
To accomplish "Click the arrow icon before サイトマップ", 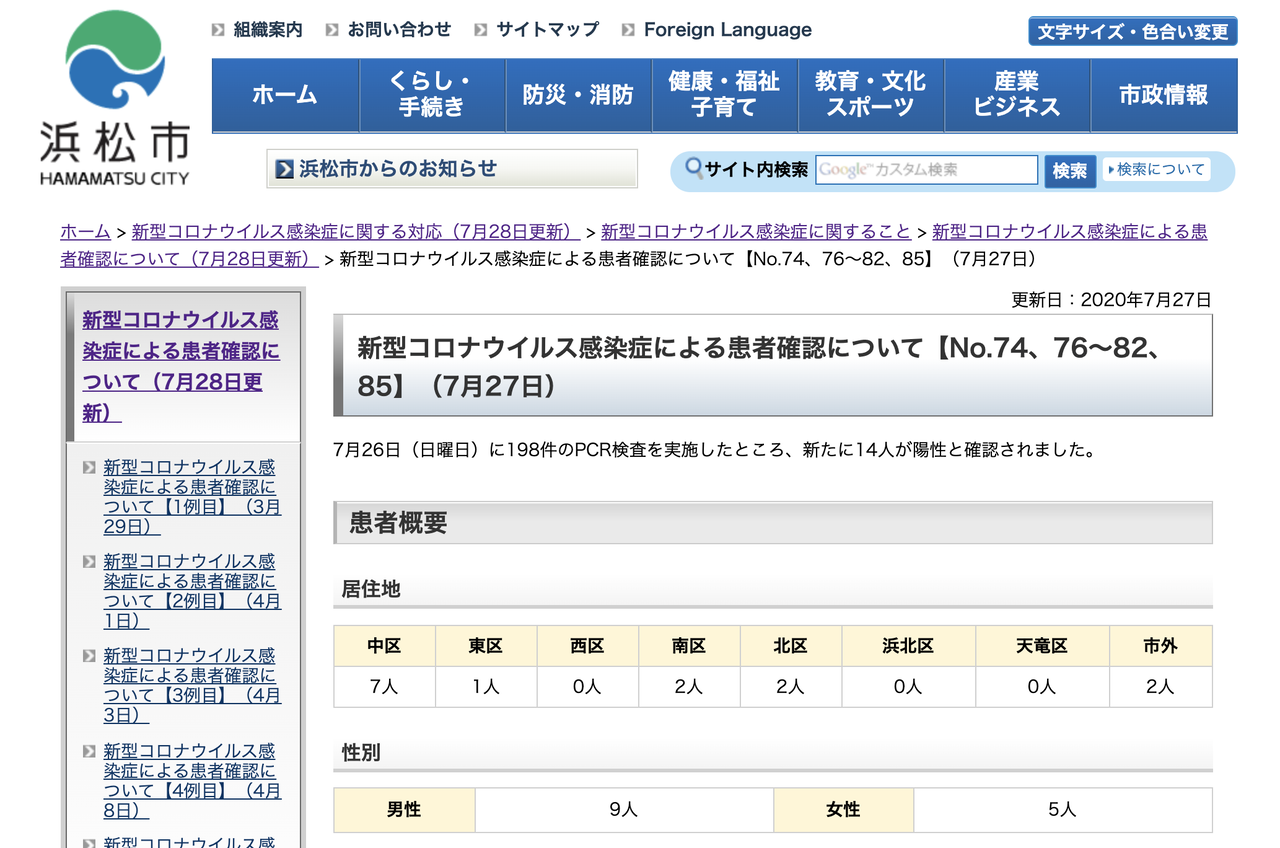I will (x=481, y=30).
